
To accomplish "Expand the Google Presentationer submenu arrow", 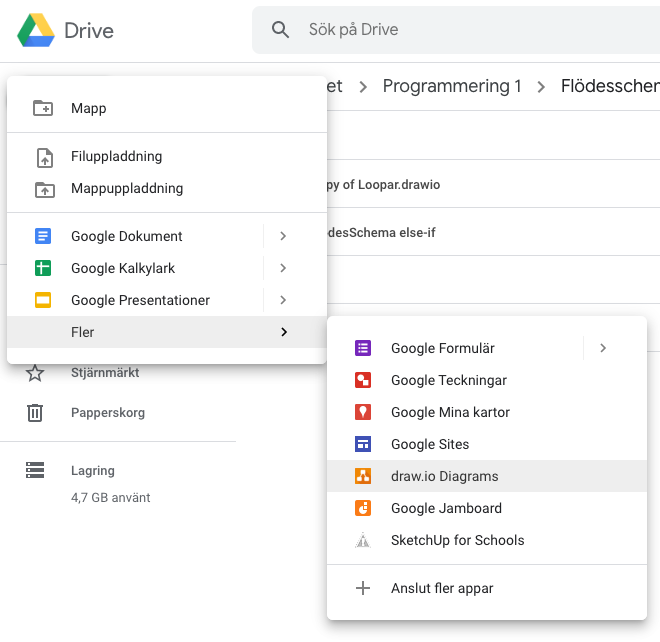I will [283, 300].
